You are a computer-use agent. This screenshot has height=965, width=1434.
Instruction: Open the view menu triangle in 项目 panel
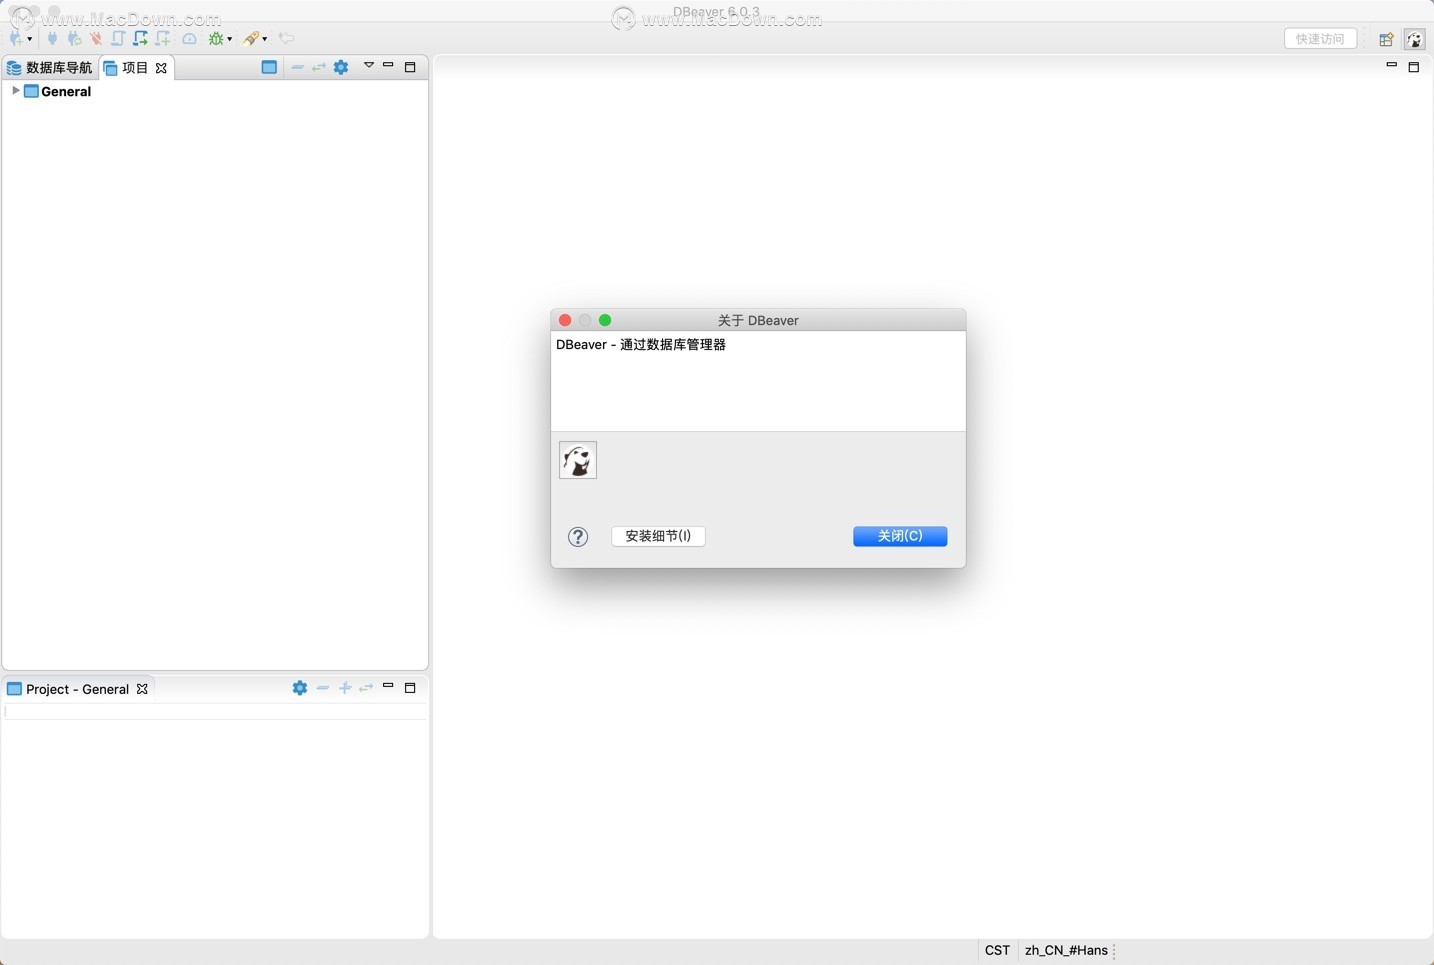pyautogui.click(x=369, y=66)
